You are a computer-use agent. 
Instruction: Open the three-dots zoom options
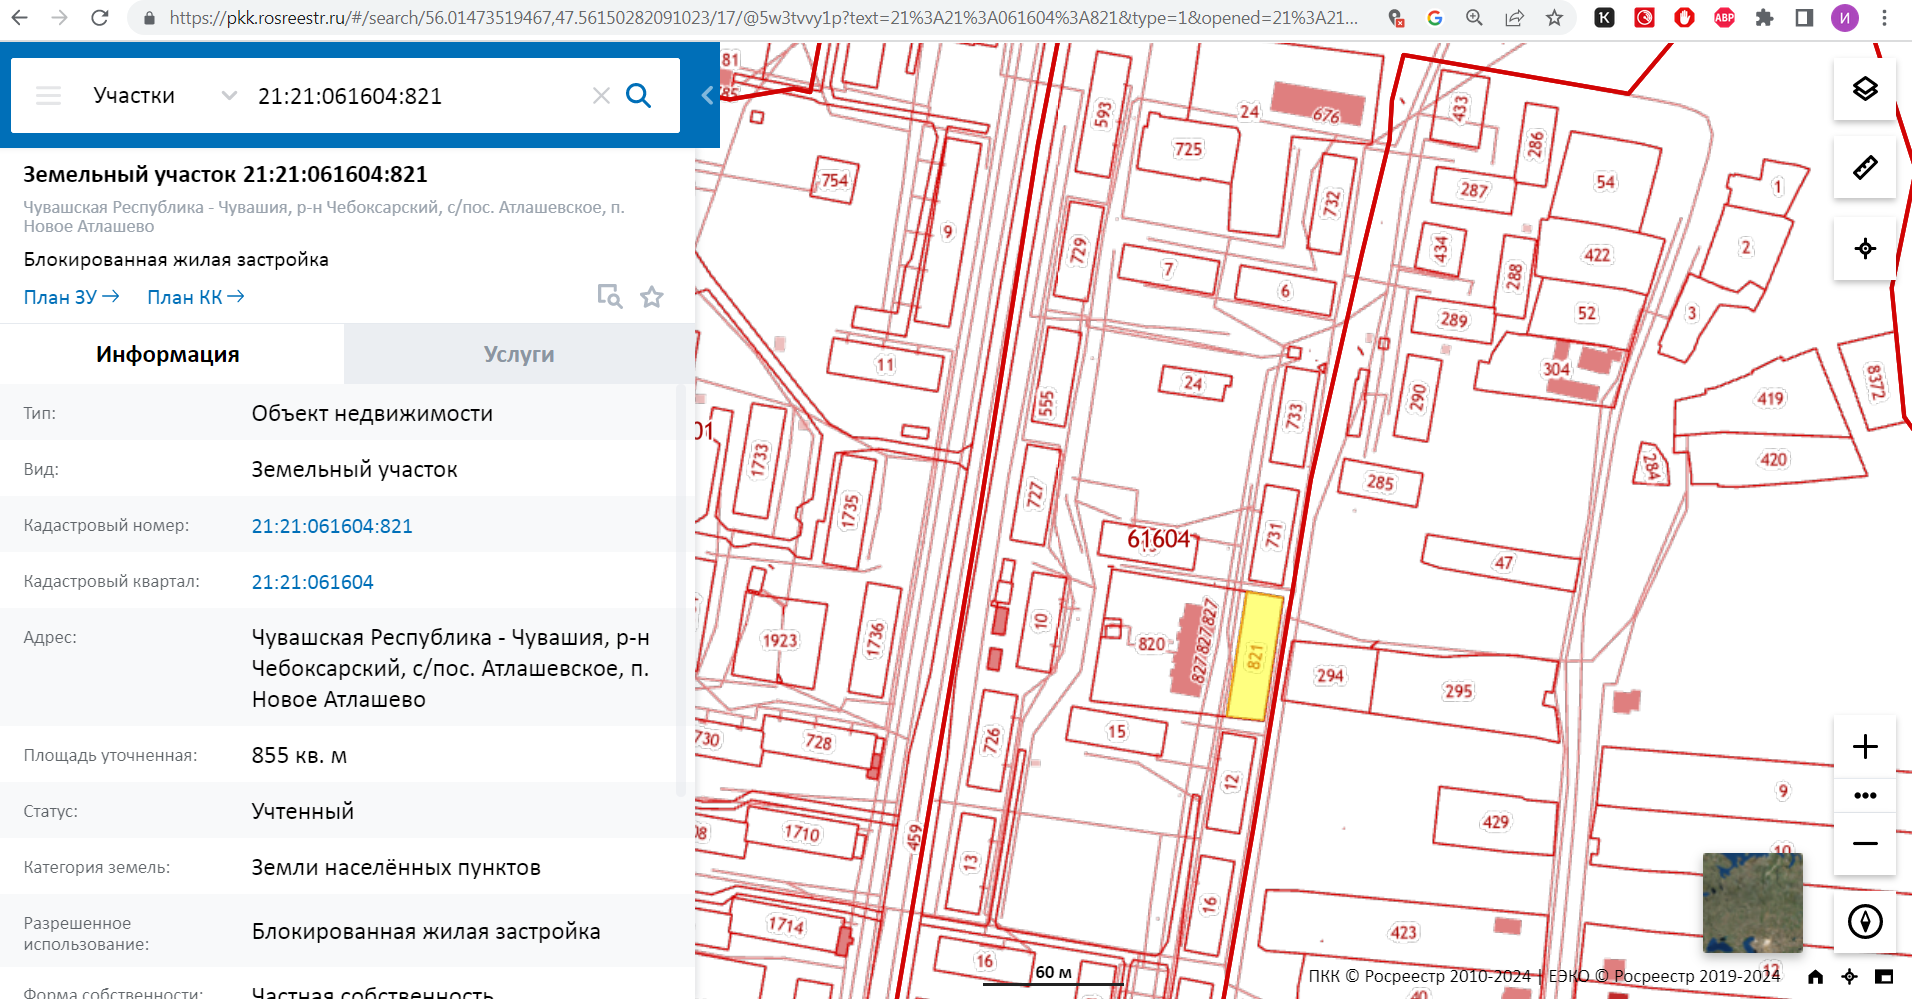1865,796
